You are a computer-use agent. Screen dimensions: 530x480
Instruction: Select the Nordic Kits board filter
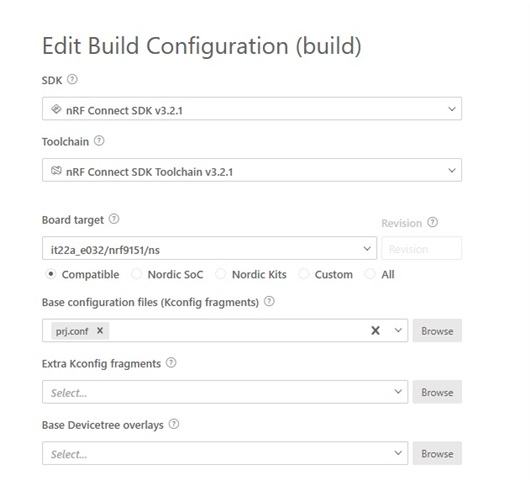point(221,274)
